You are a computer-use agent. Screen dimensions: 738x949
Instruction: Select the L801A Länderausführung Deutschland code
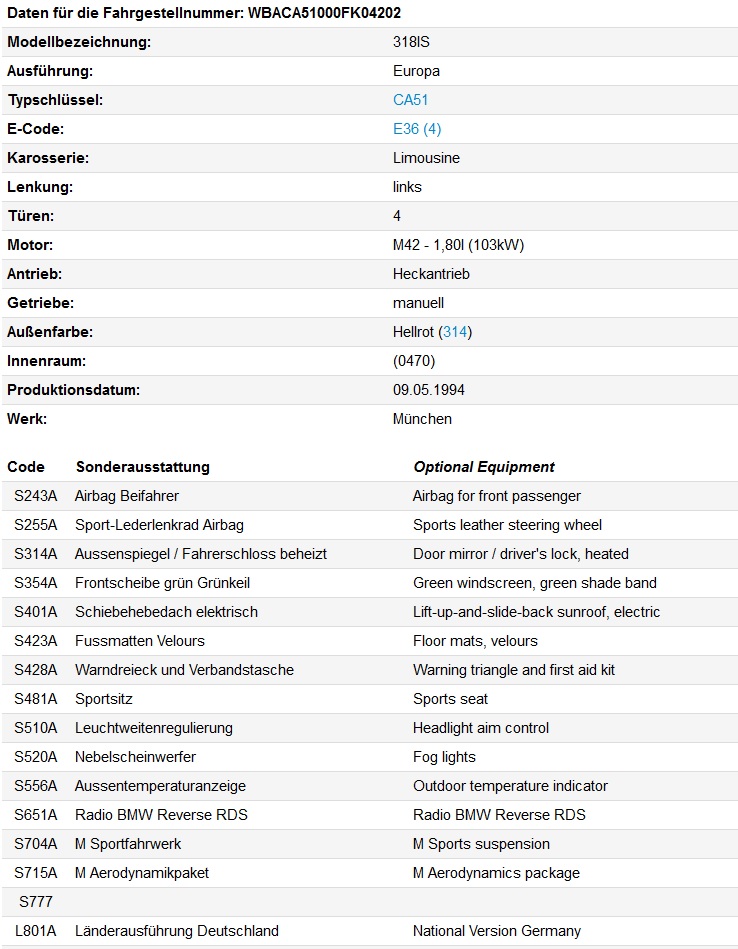pos(35,931)
